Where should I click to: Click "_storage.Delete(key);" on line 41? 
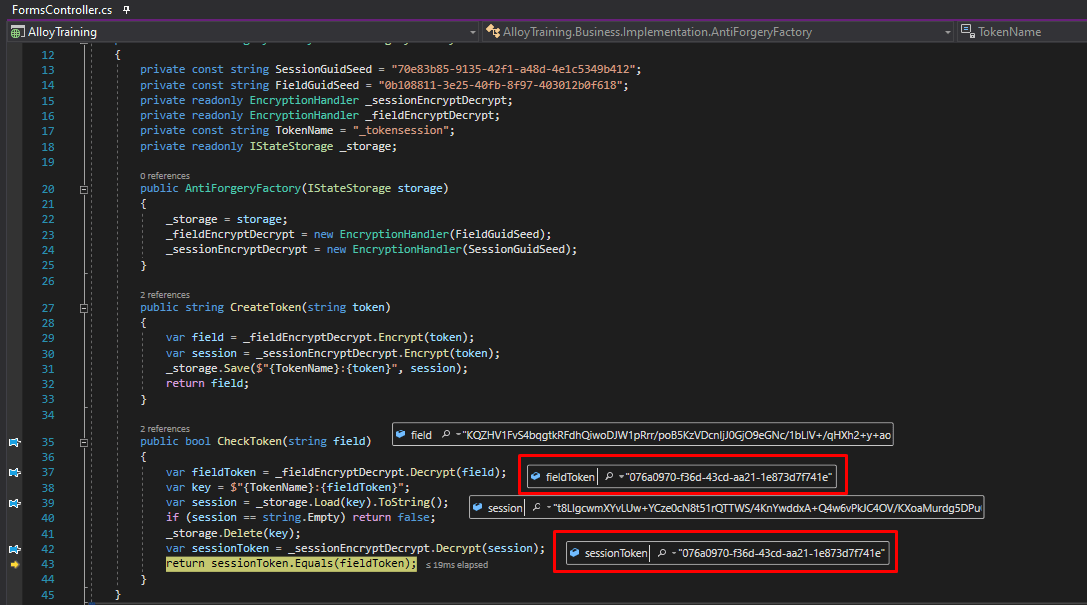tap(233, 533)
